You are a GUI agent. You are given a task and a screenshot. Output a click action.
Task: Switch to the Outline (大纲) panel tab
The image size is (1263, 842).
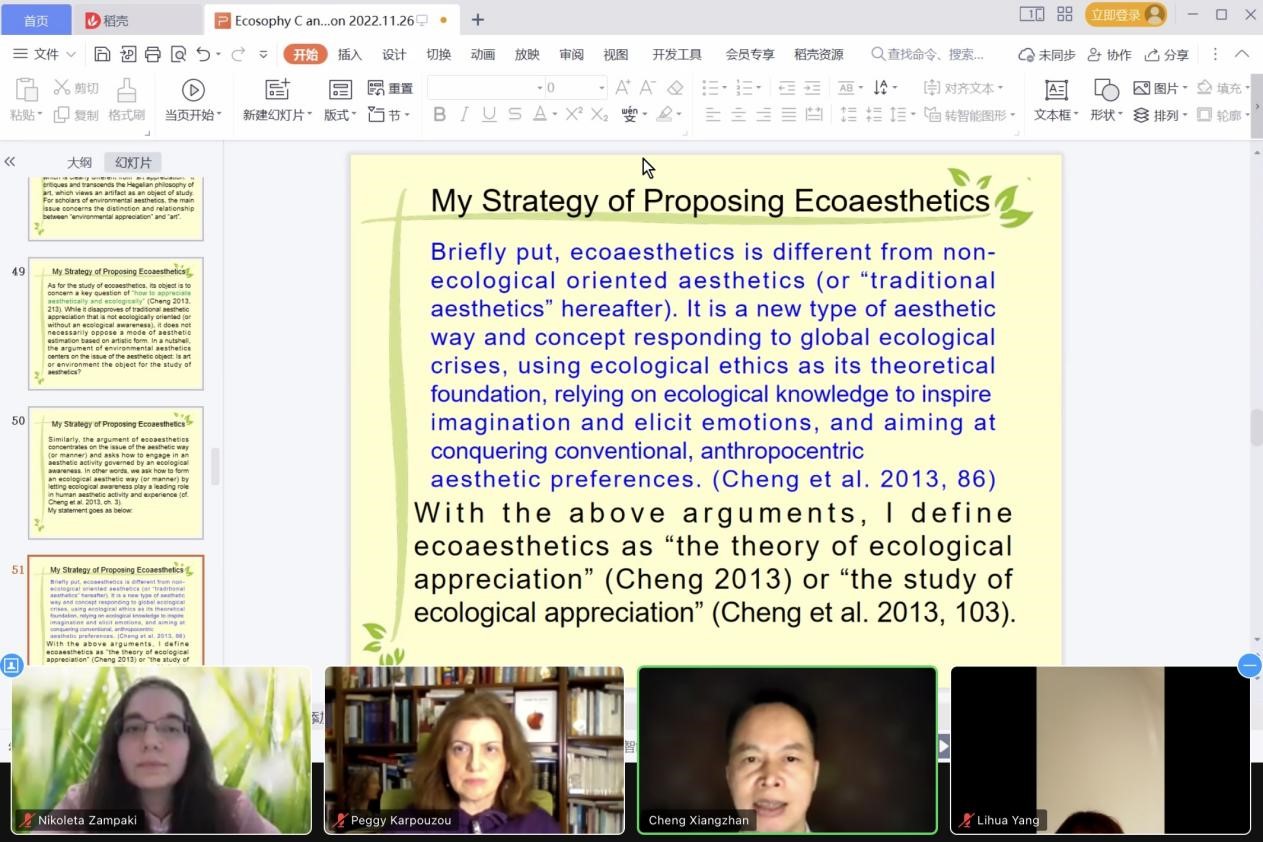tap(79, 162)
